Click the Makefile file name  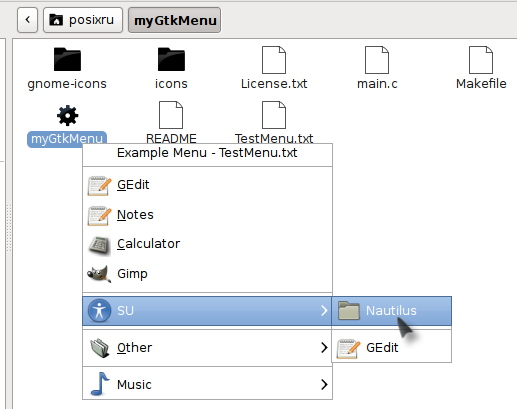pyautogui.click(x=481, y=84)
